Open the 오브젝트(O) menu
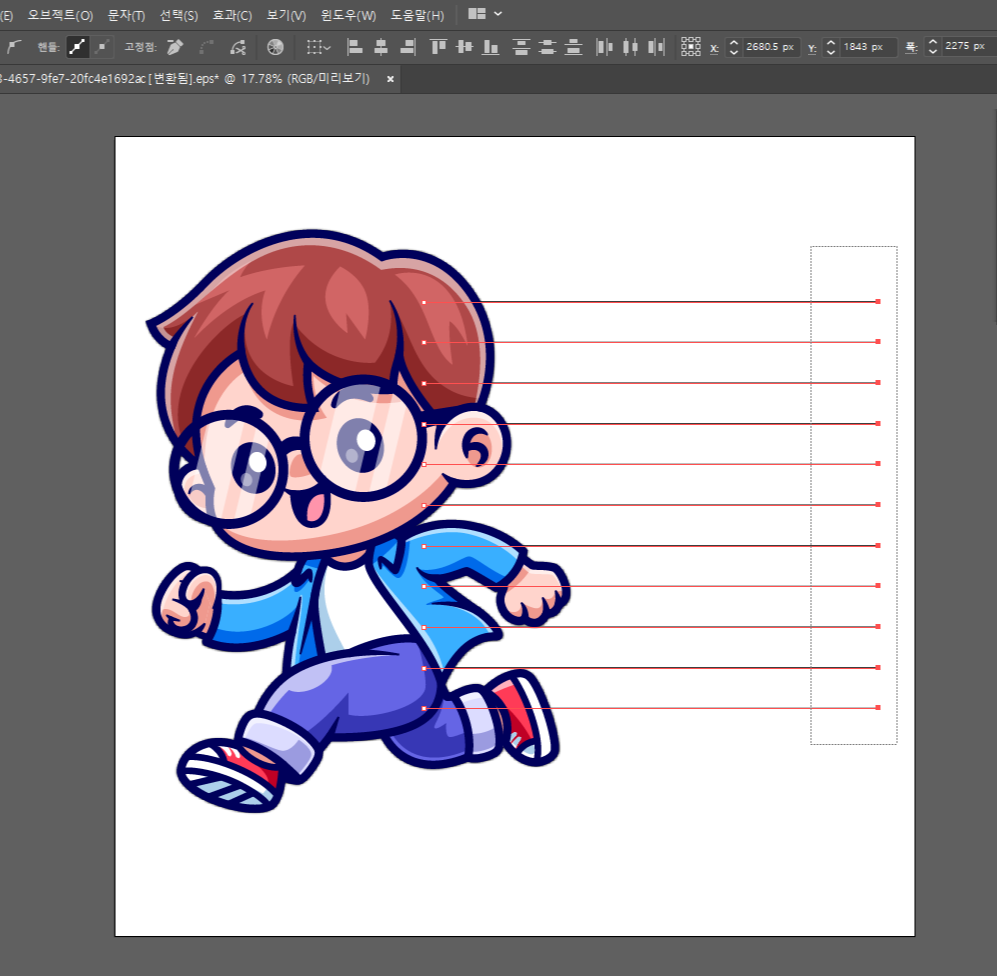 click(60, 15)
